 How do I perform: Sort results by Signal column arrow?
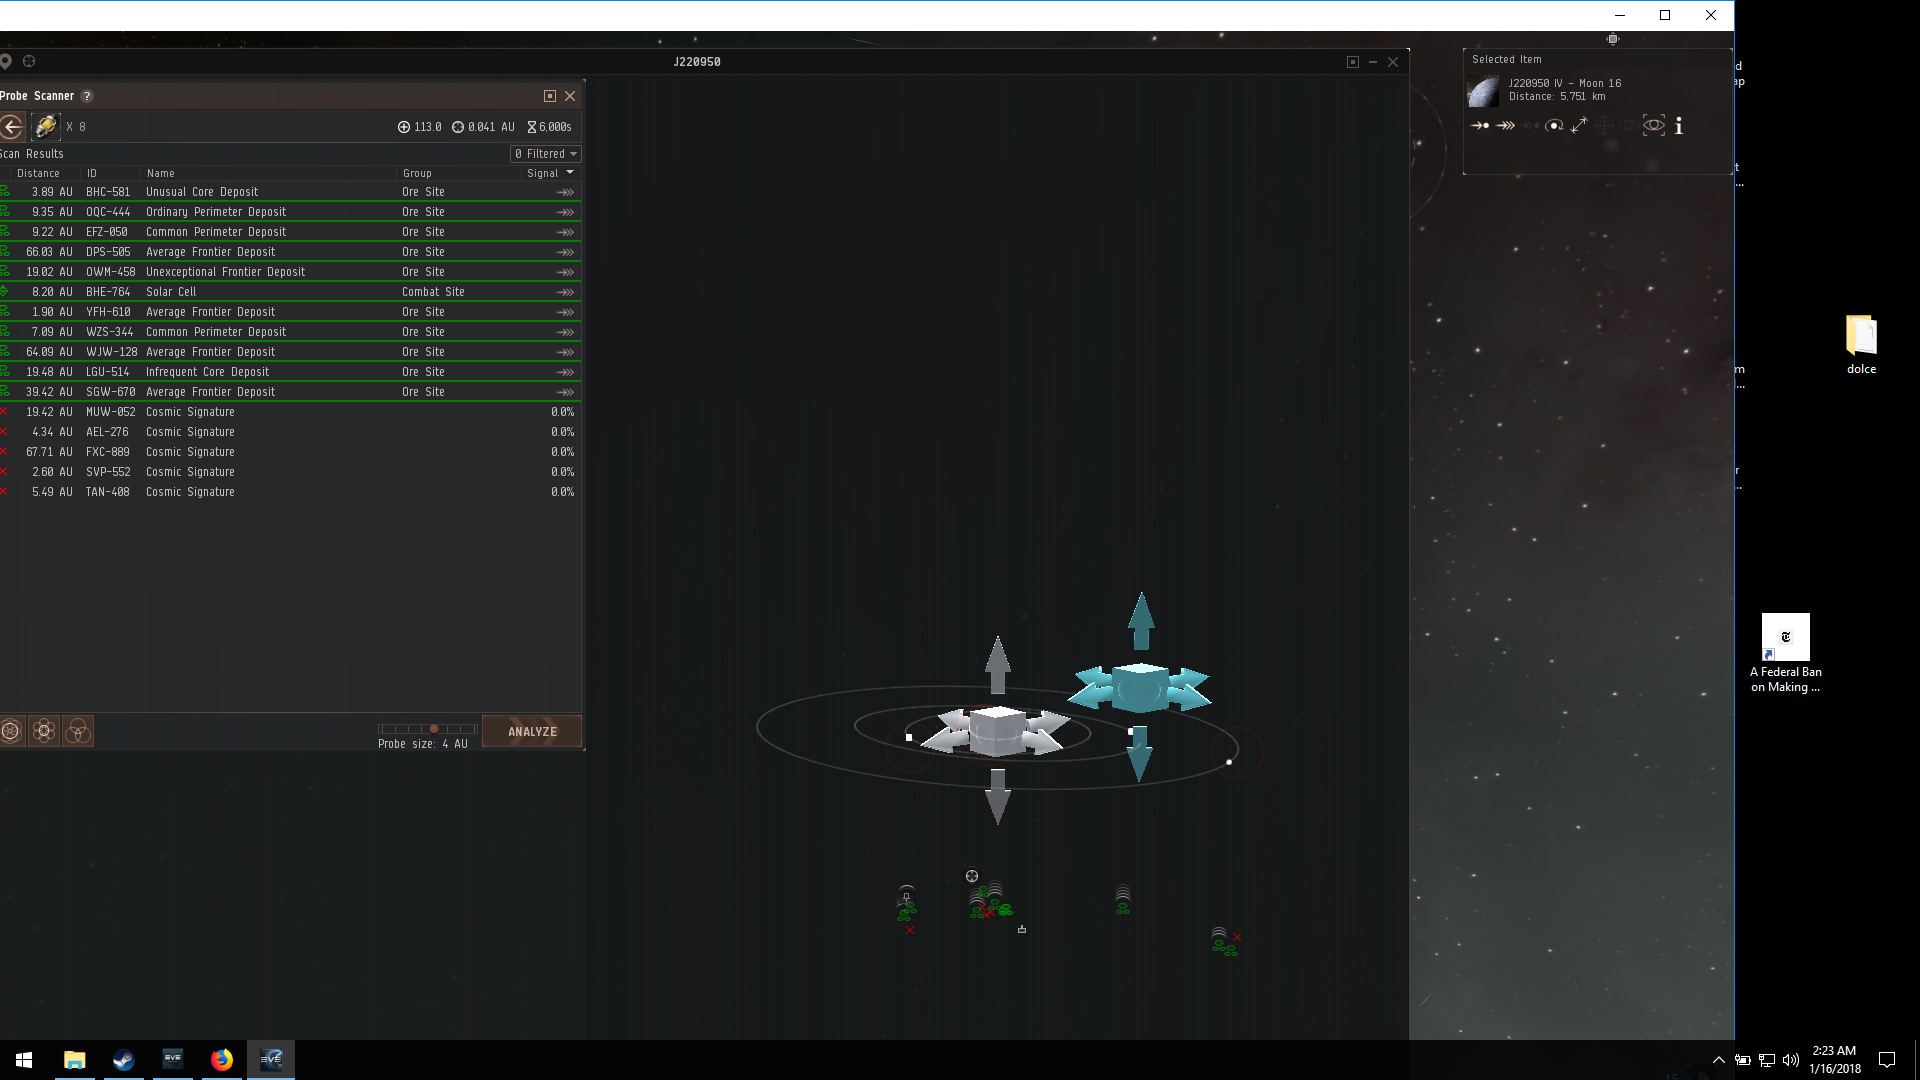[570, 173]
